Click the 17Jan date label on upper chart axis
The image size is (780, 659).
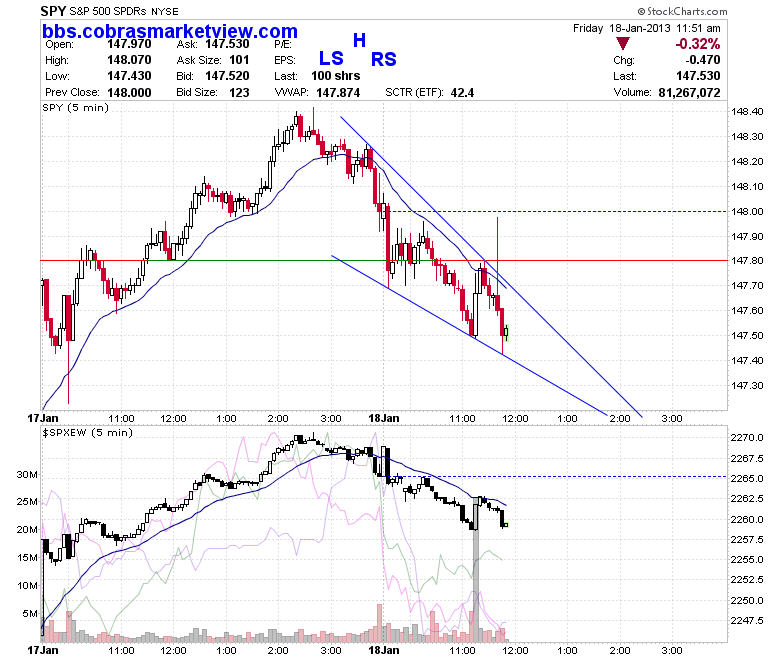click(43, 418)
